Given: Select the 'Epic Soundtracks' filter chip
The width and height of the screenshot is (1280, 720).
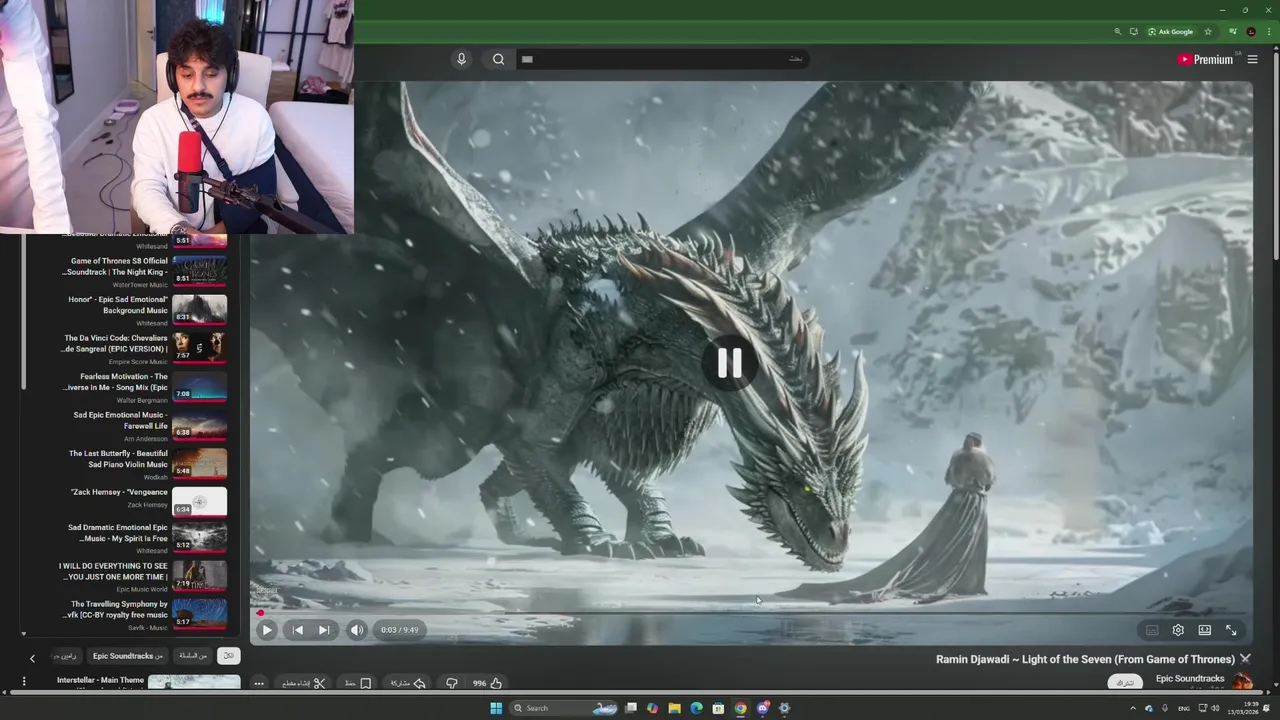Looking at the screenshot, I should pos(128,656).
